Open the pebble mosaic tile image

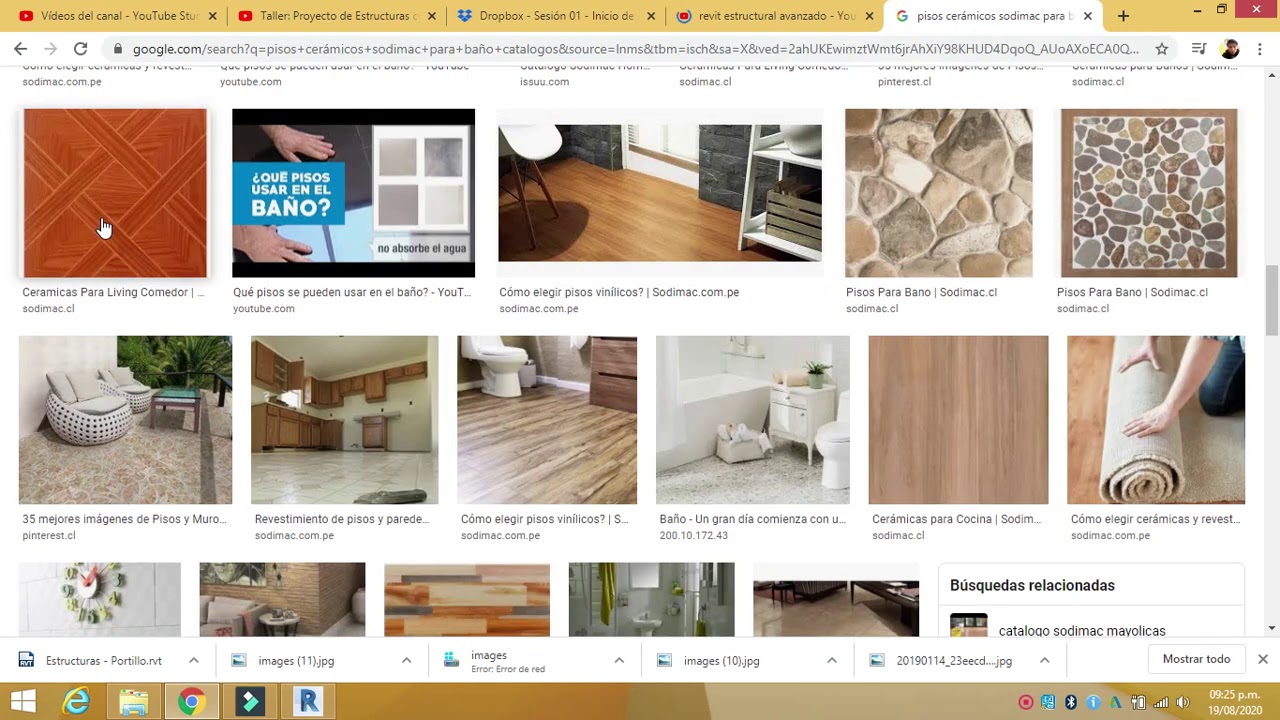point(1149,193)
